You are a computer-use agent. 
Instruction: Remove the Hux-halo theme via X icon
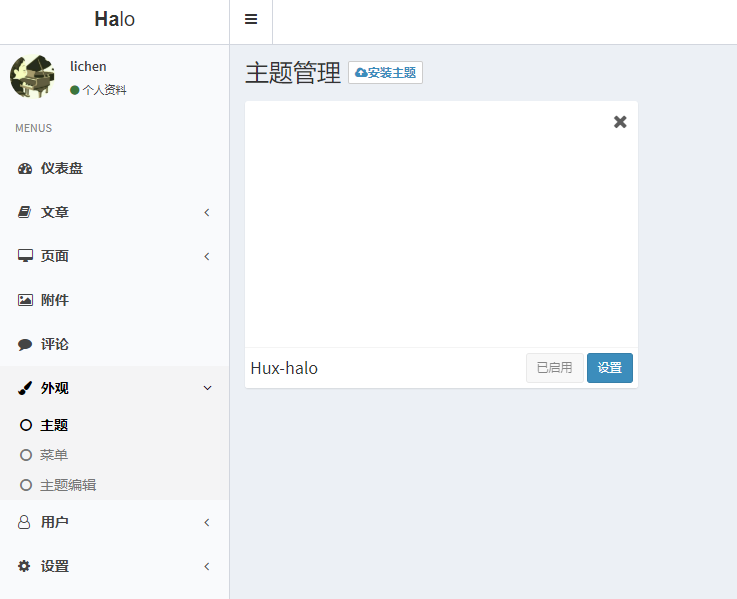tap(620, 122)
